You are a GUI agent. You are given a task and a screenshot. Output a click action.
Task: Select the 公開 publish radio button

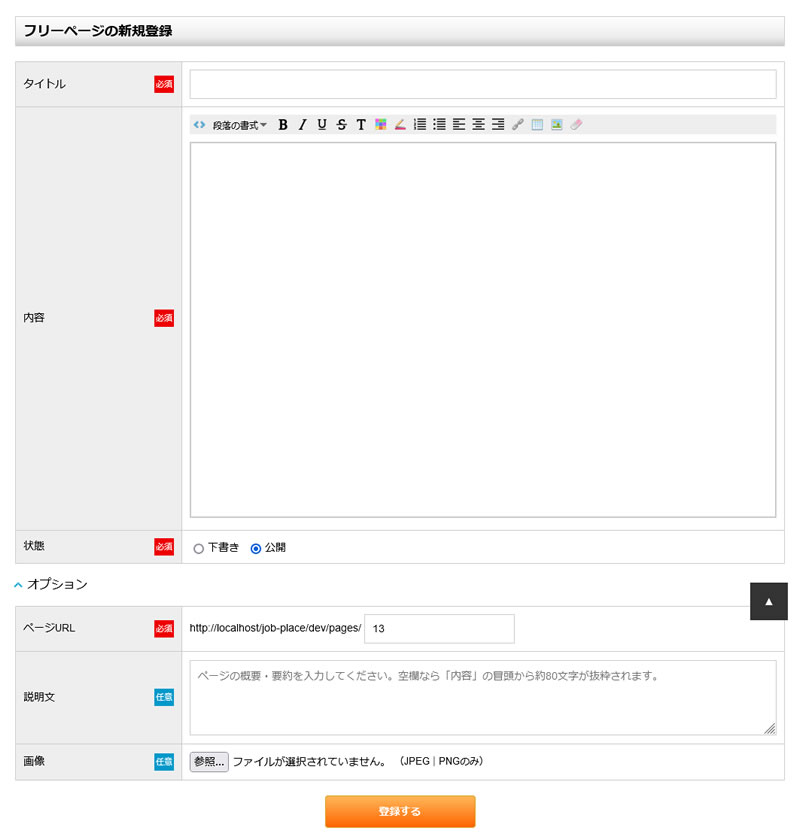(x=256, y=548)
